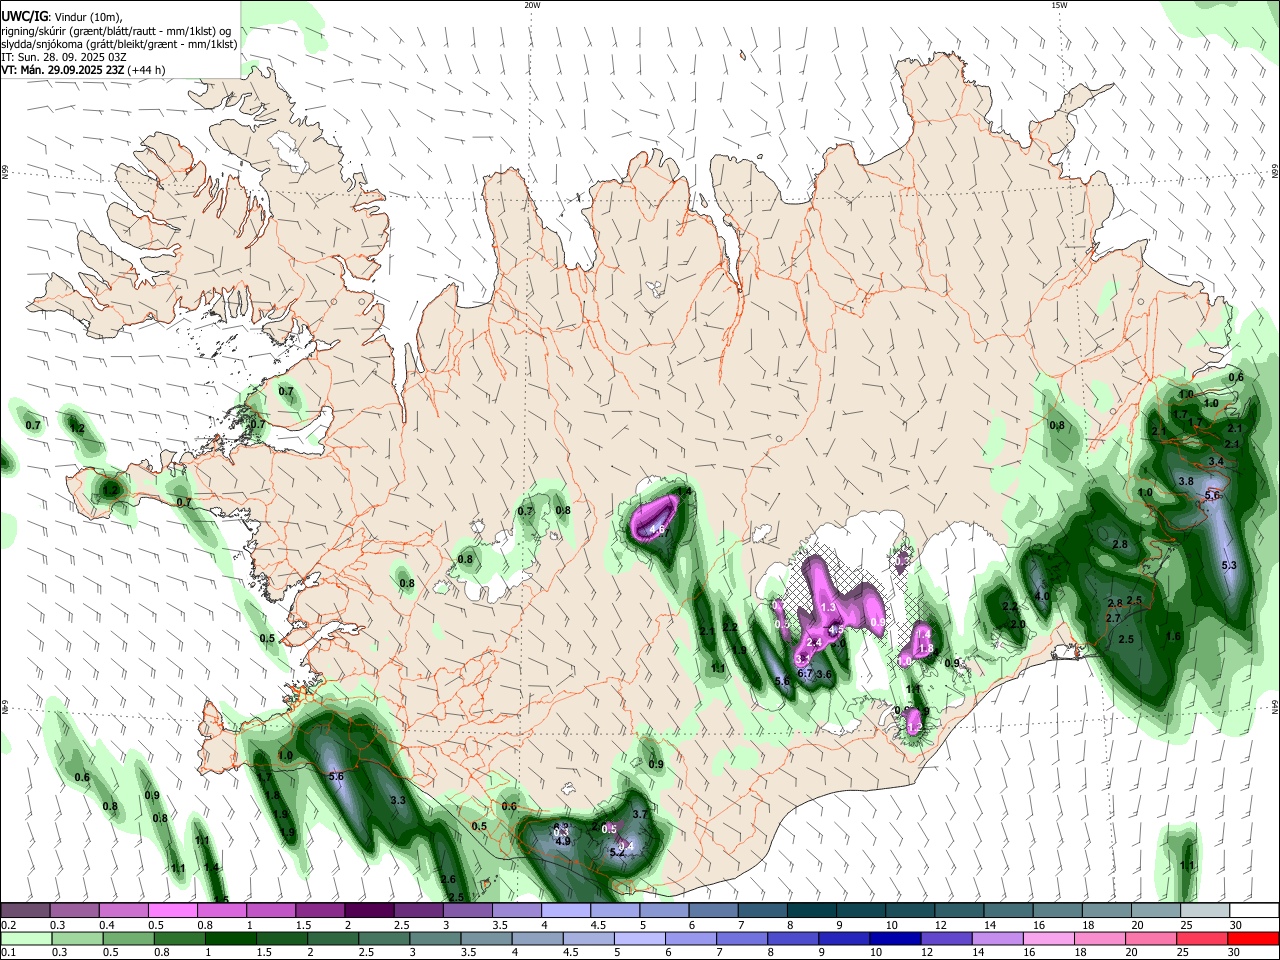Click the 'VT: Mán. 29.09.2025 23Z (+44 h)' line

[83, 71]
